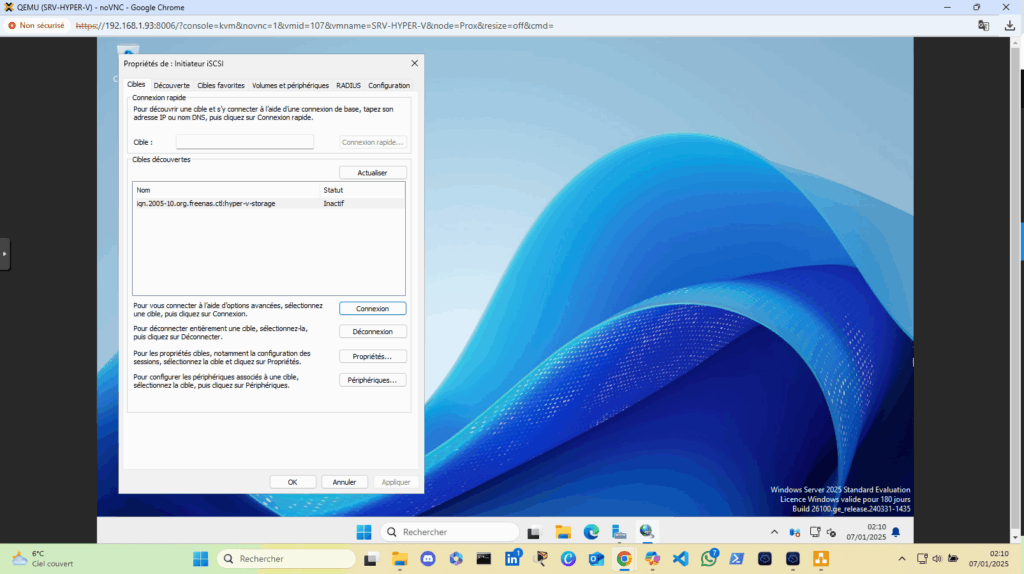Image resolution: width=1024 pixels, height=574 pixels.
Task: Click the VM taskbar Rechercher search box
Action: tap(449, 532)
